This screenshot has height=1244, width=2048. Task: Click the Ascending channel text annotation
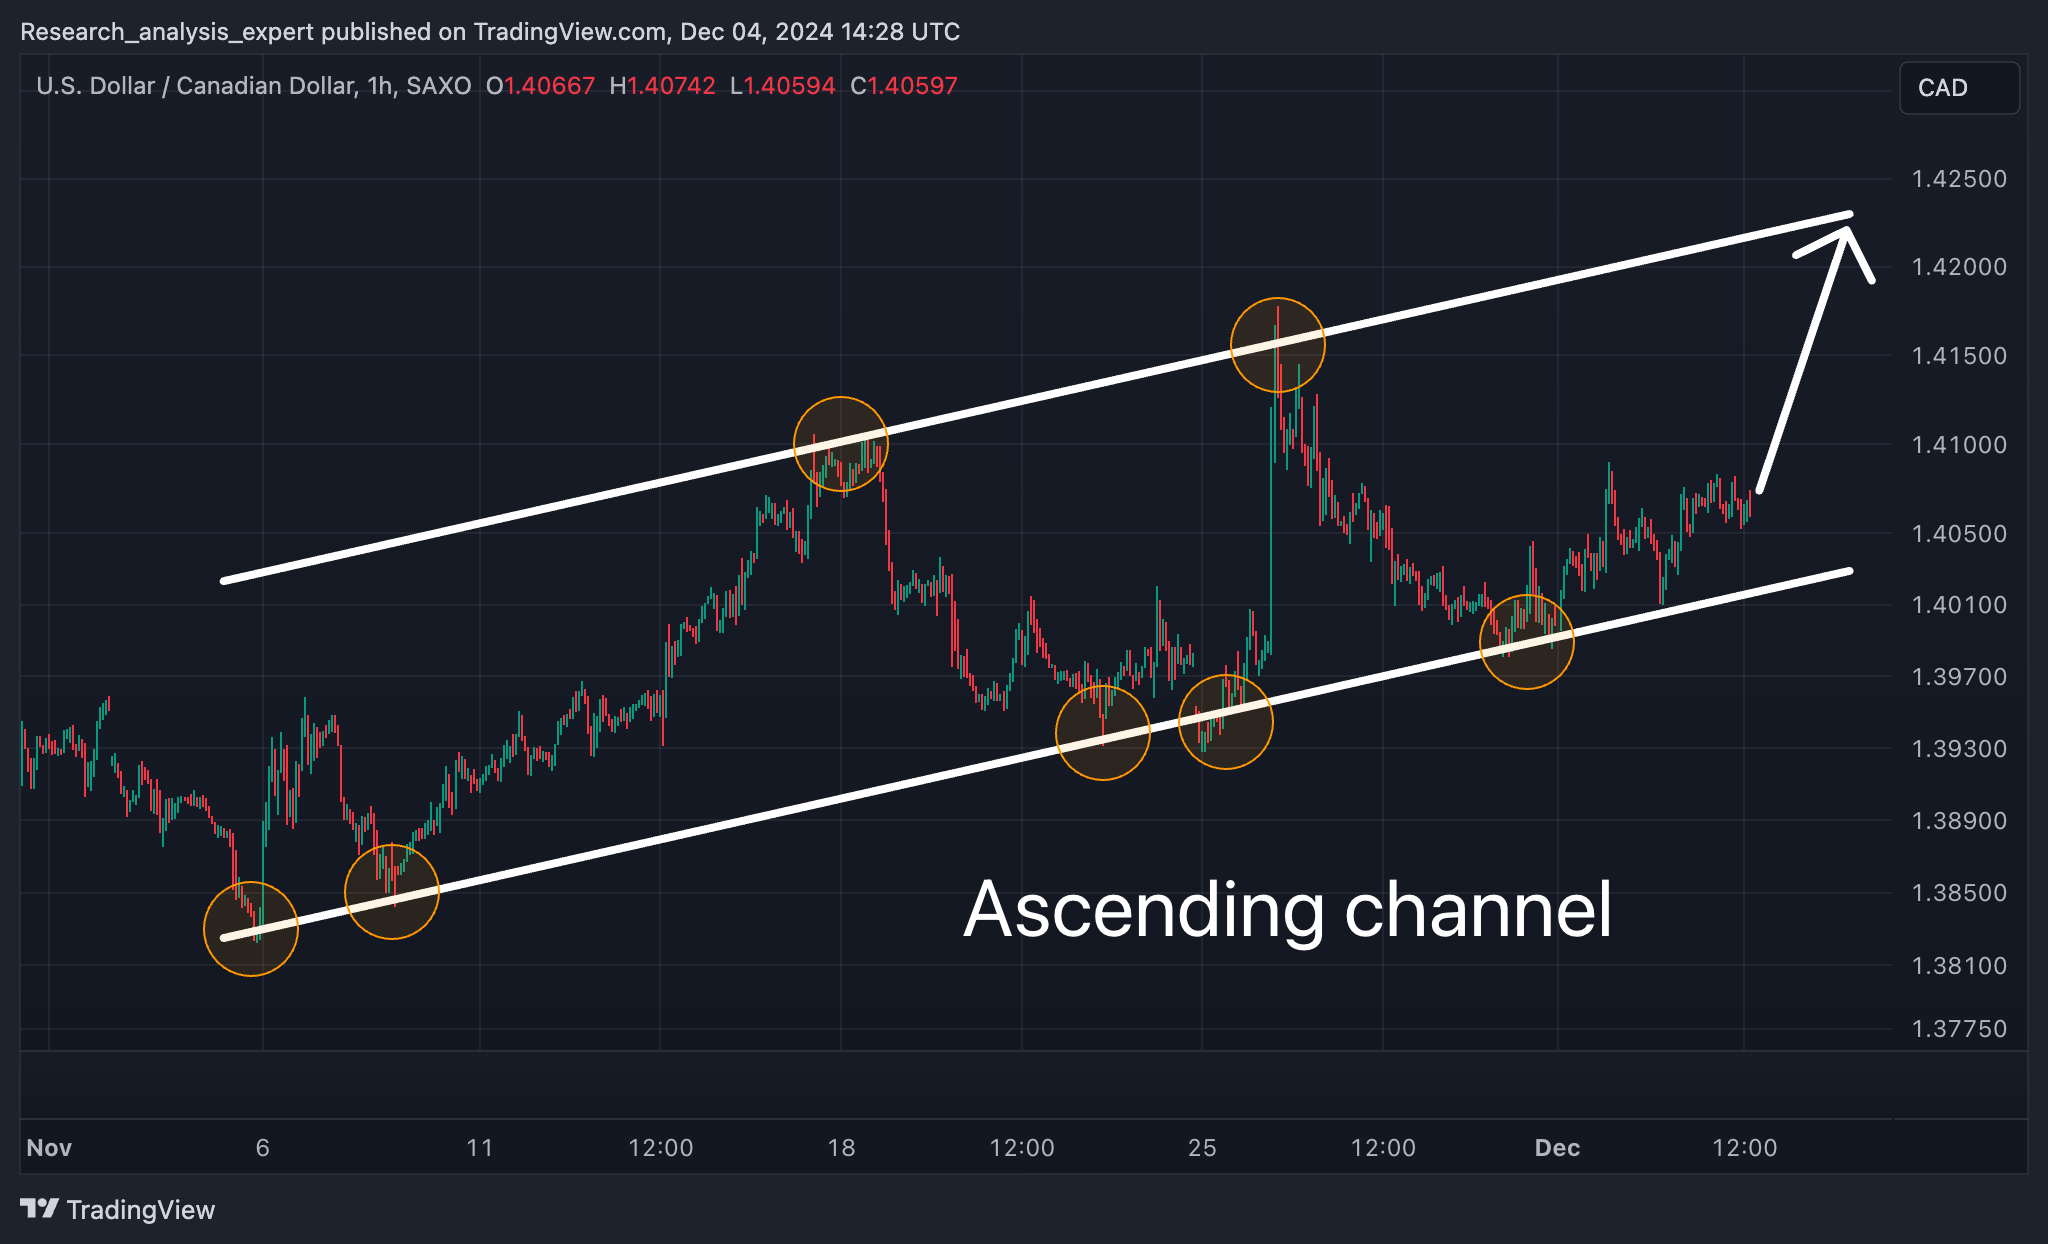(x=1288, y=911)
